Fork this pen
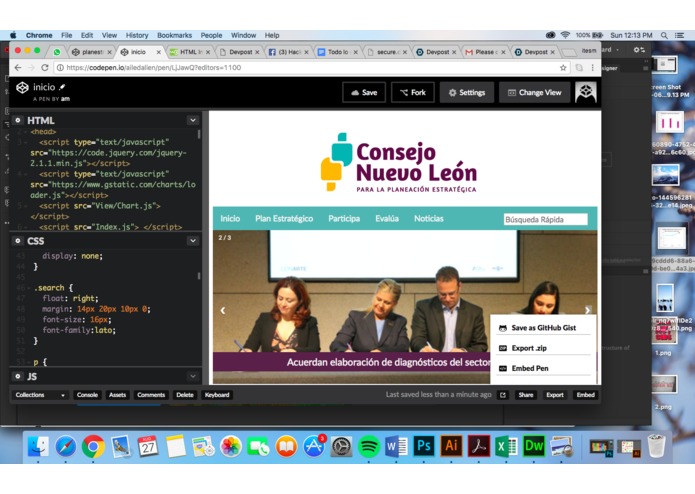 (x=413, y=92)
